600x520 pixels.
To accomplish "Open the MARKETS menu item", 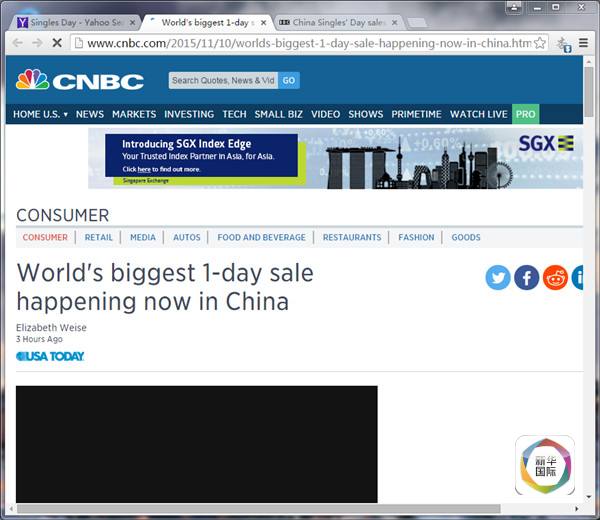I will pos(134,114).
